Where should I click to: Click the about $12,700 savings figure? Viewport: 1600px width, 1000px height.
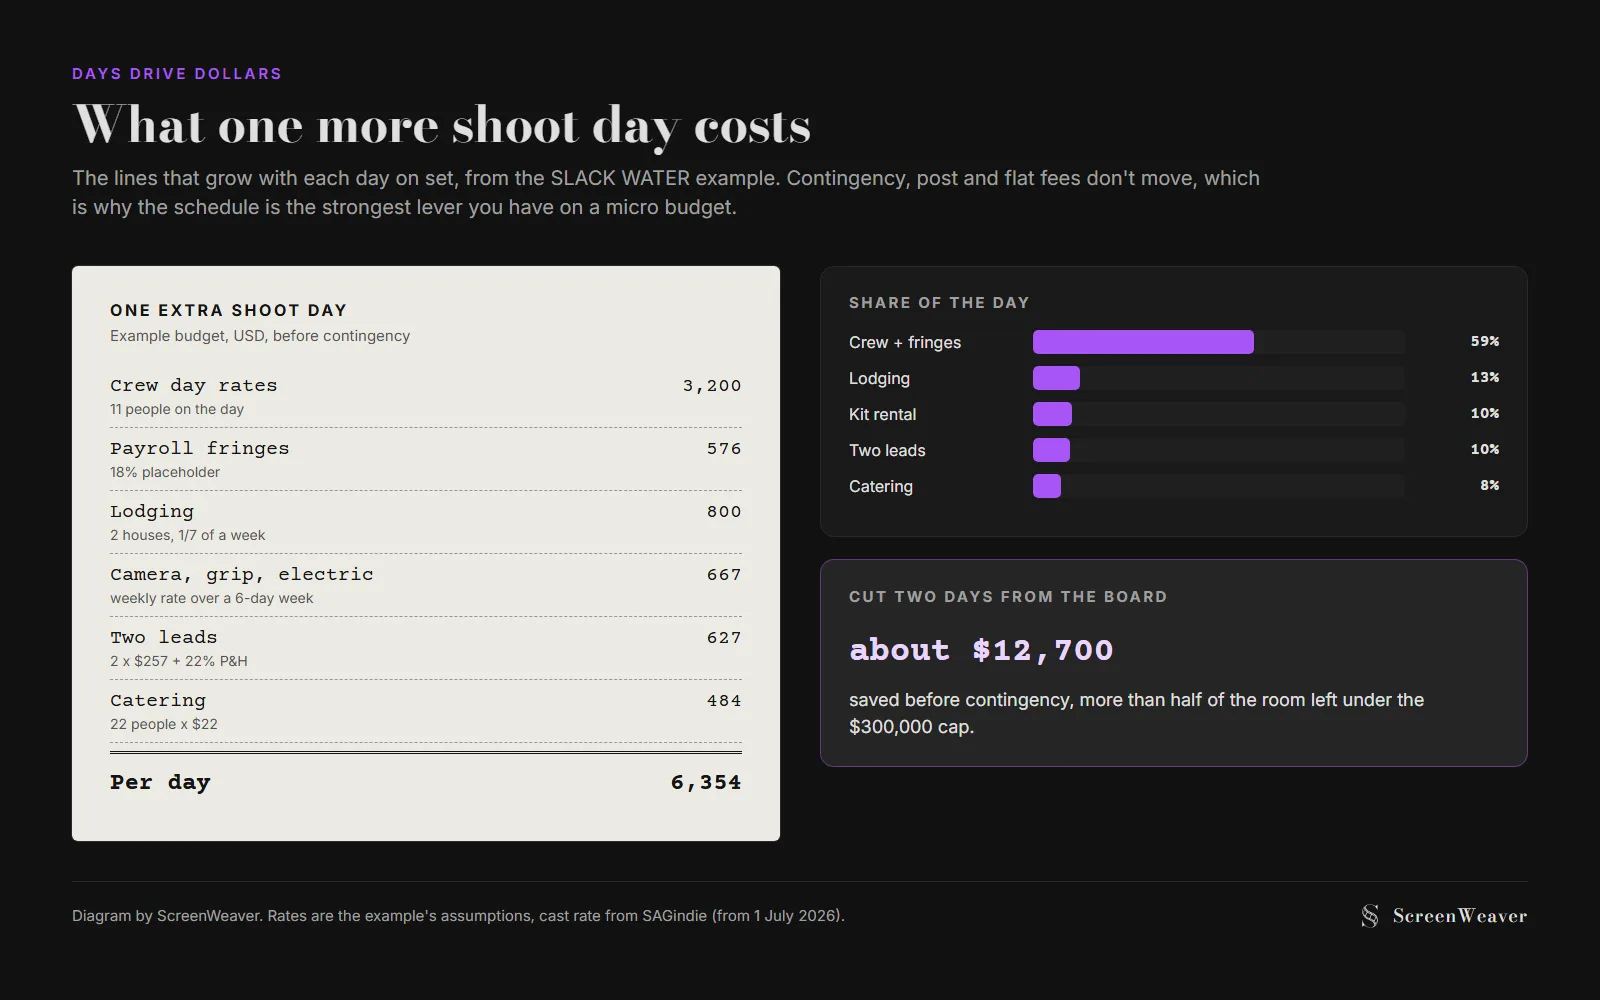click(981, 650)
